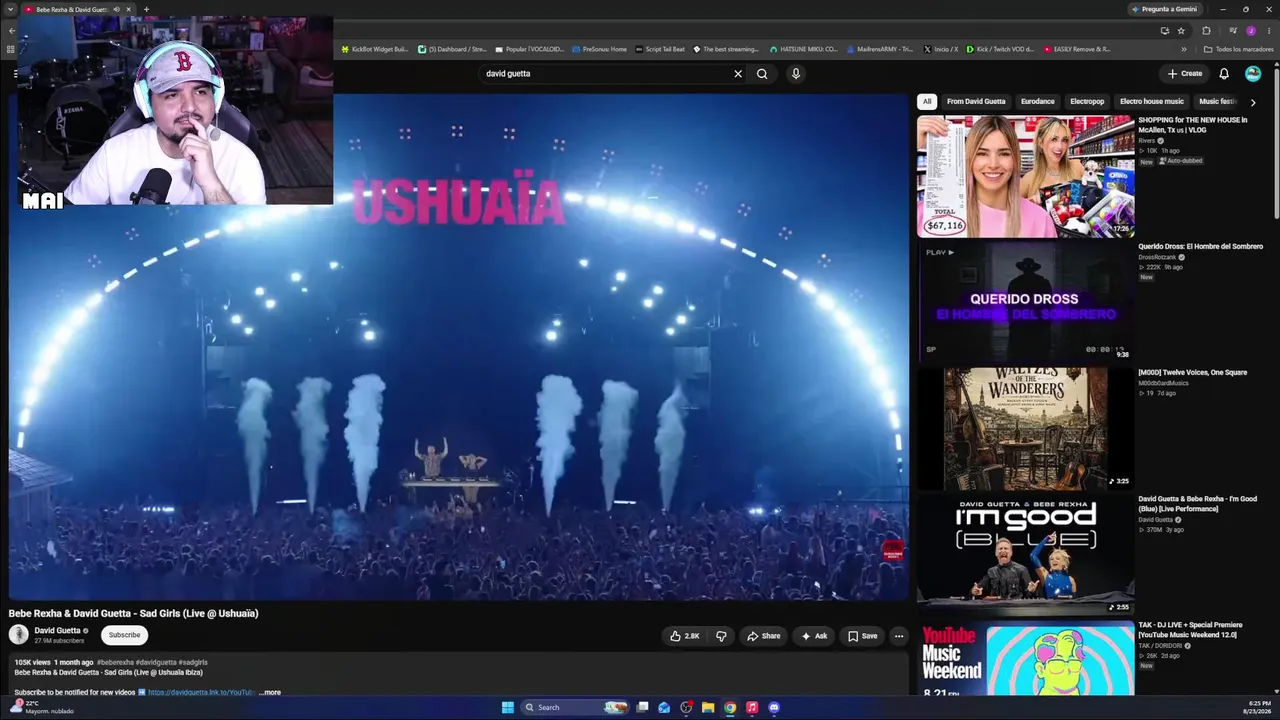Share the Sad Girls video
This screenshot has width=1280, height=720.
(x=763, y=636)
